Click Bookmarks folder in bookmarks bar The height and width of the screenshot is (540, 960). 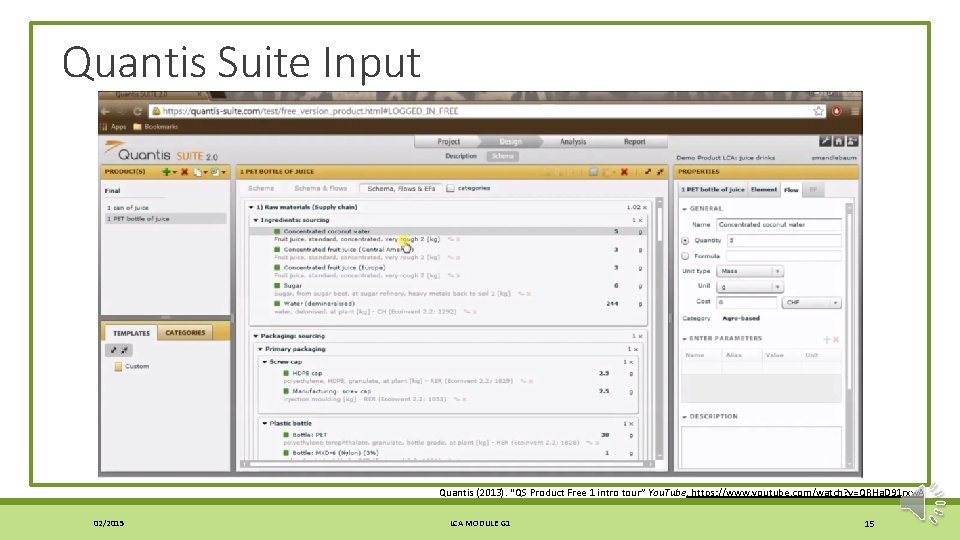coord(156,127)
